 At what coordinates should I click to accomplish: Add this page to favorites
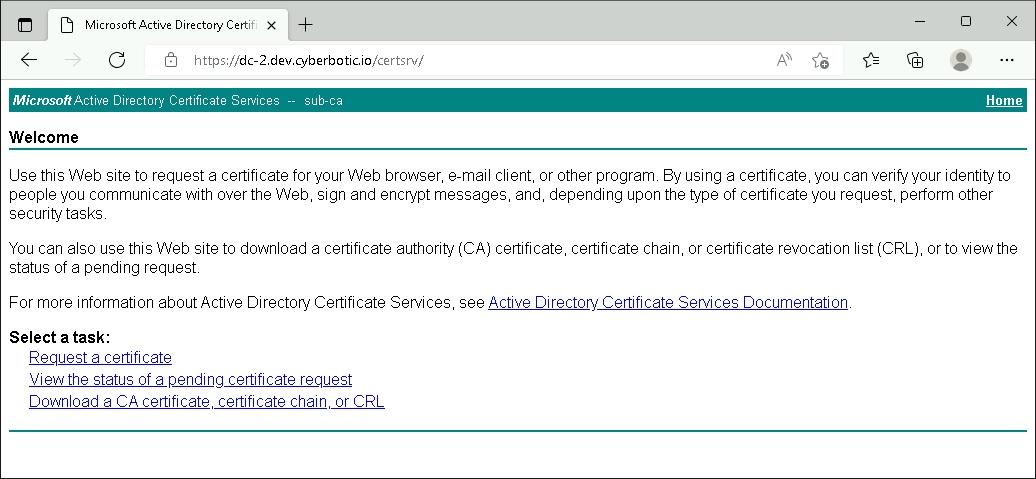[820, 60]
